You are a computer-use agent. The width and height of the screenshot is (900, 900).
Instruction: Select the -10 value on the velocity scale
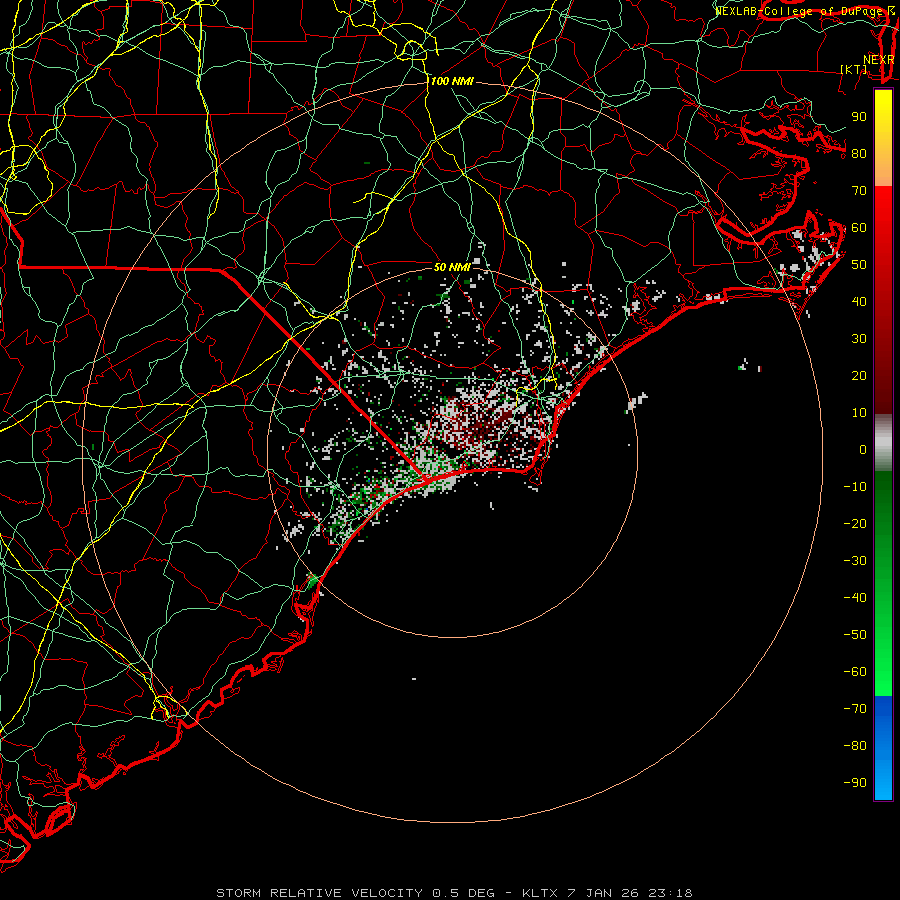[855, 487]
